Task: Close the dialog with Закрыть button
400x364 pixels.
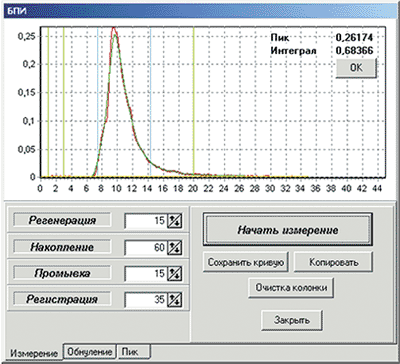Action: (292, 320)
